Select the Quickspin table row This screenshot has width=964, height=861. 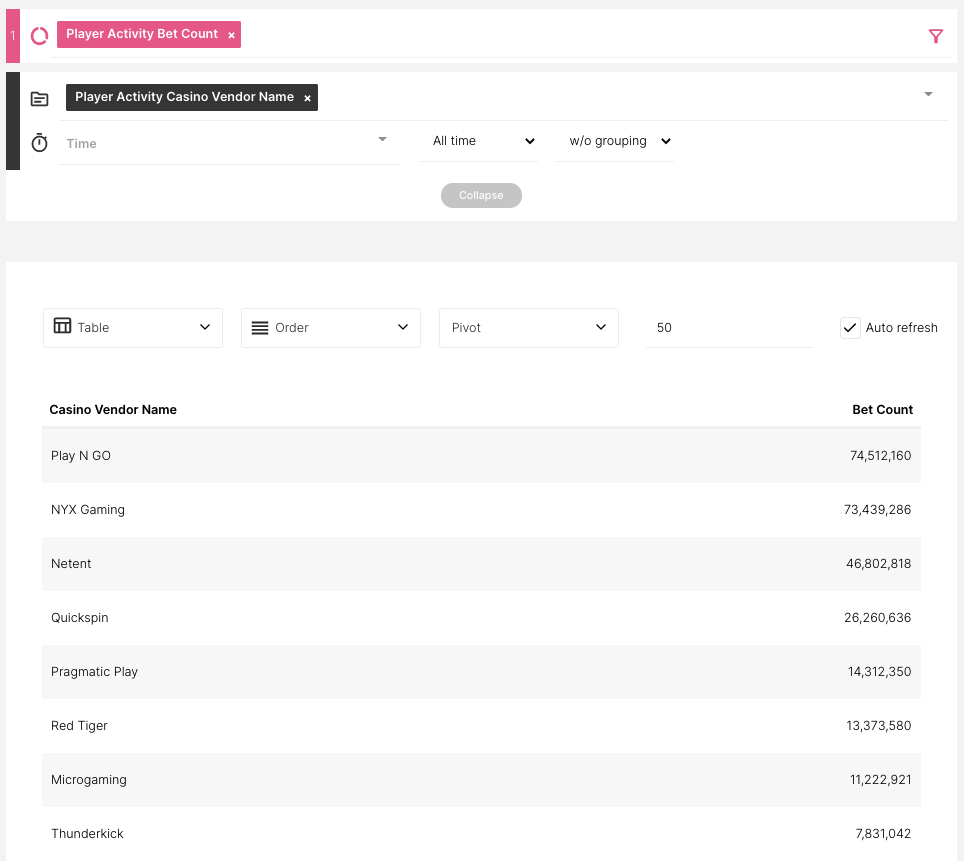pos(480,618)
